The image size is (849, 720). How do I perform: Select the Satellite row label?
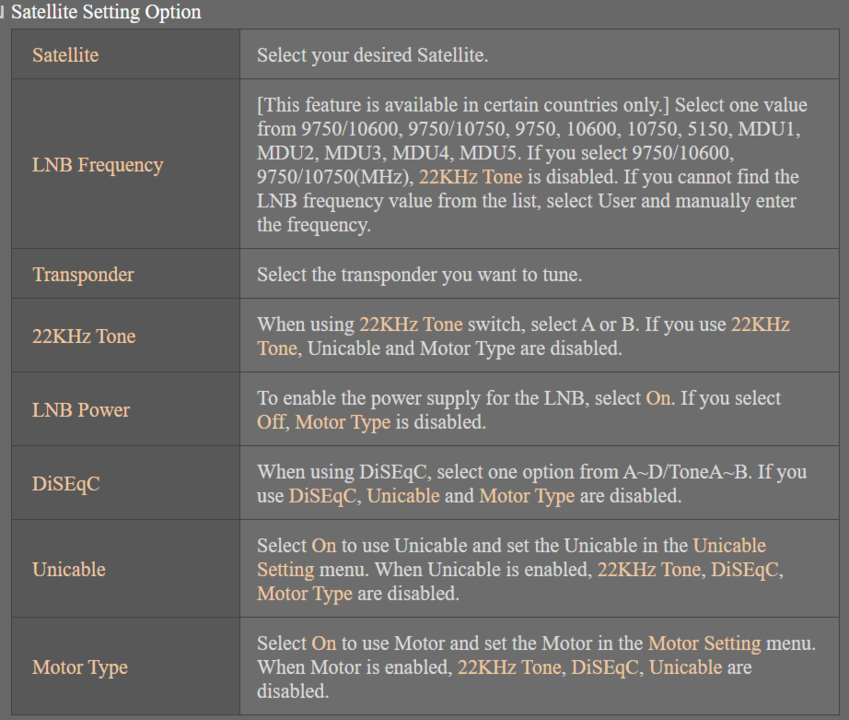click(x=65, y=55)
